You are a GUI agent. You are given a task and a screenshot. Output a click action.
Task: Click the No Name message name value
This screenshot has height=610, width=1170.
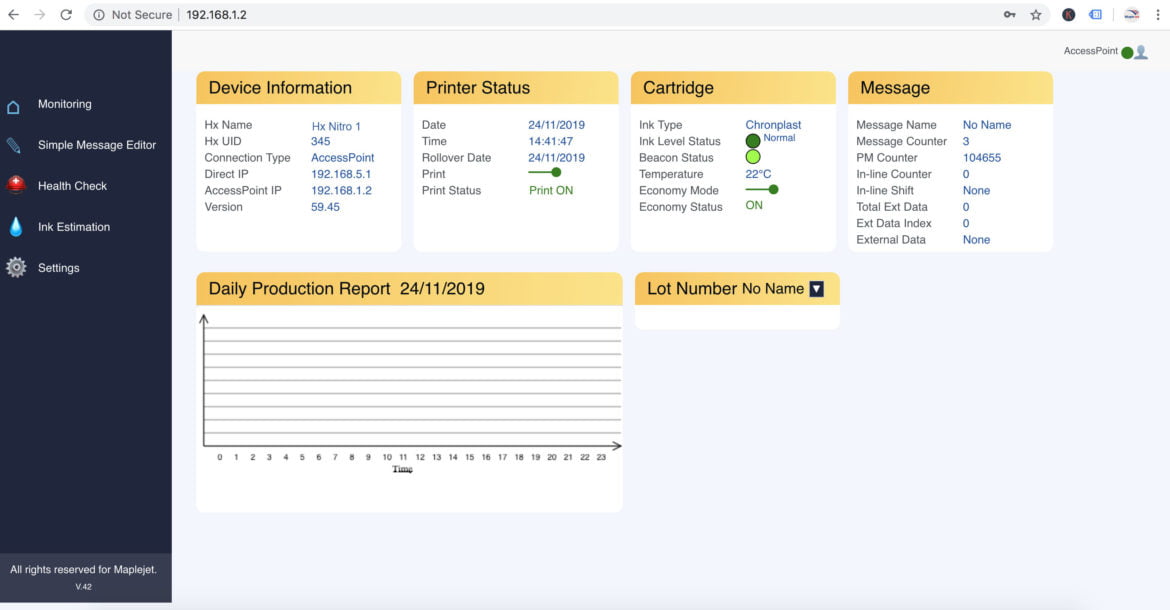(986, 125)
